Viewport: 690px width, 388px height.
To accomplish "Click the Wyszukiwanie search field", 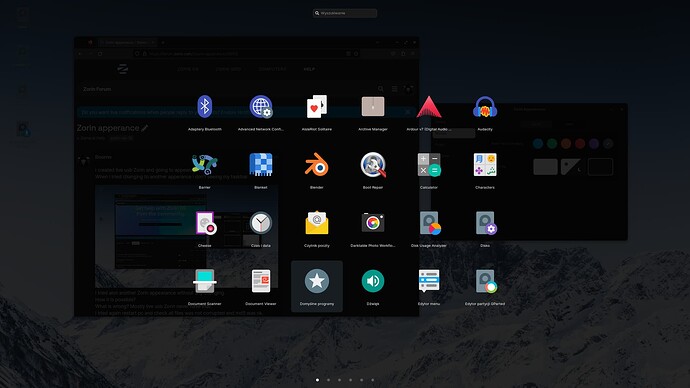I will click(345, 13).
